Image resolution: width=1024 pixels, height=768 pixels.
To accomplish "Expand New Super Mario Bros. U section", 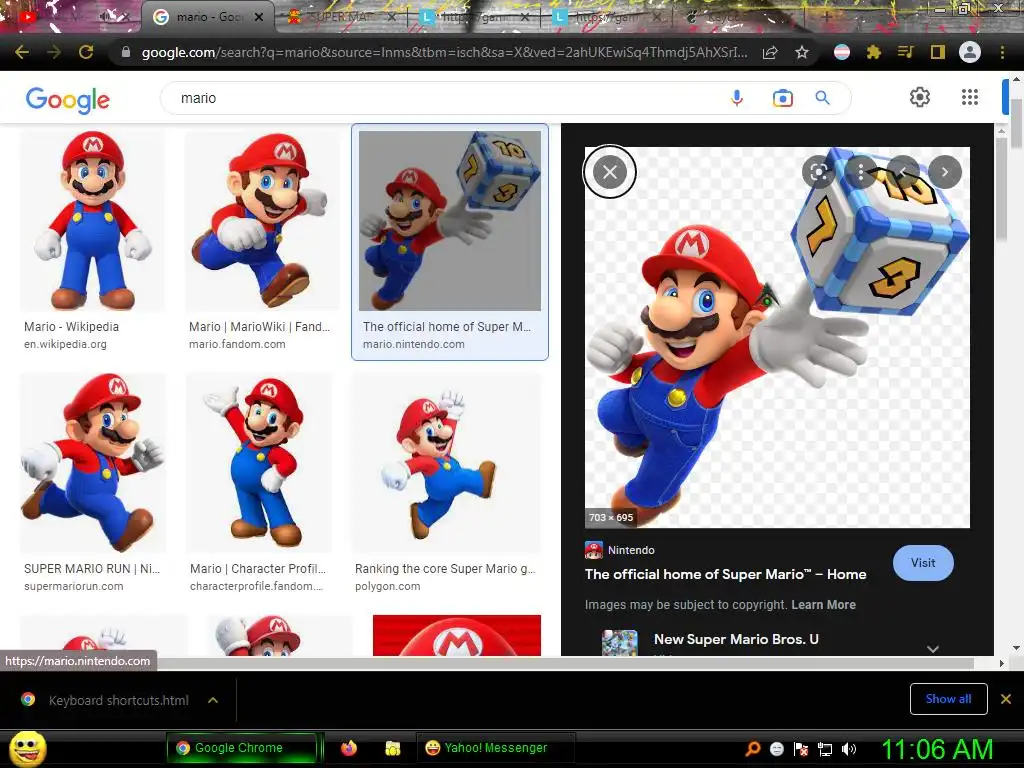I will click(933, 648).
